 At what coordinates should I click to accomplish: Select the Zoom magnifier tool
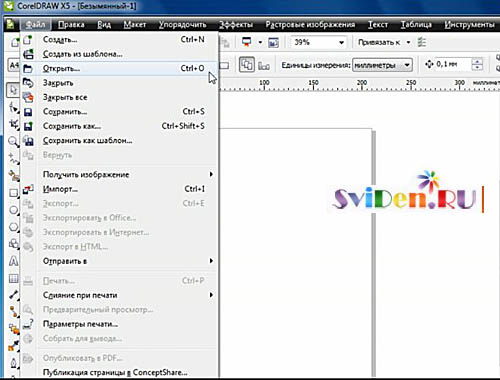(13, 141)
